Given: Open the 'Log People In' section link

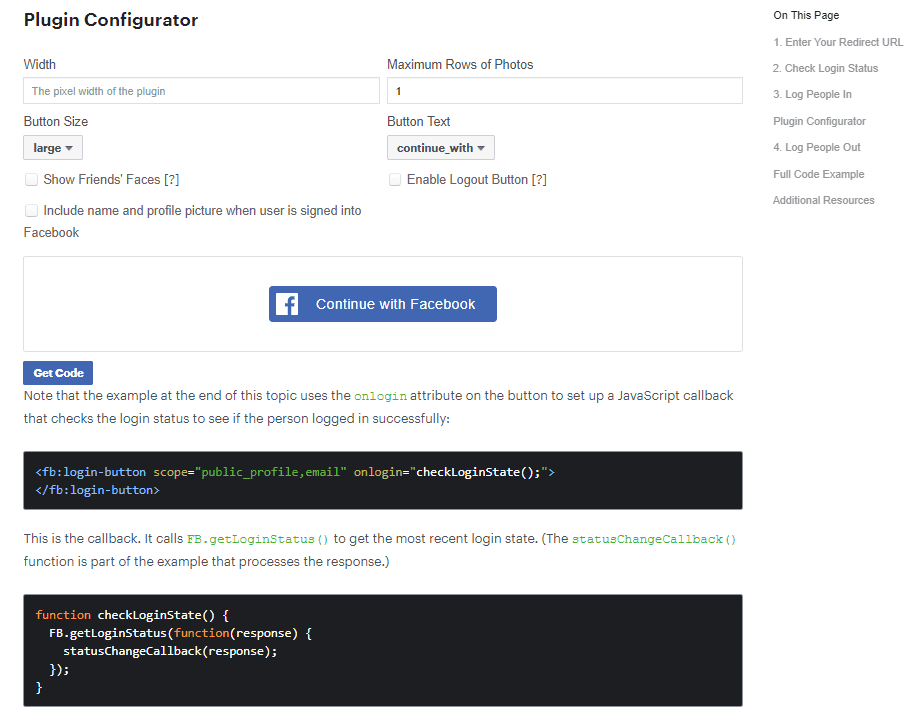Looking at the screenshot, I should pos(812,94).
